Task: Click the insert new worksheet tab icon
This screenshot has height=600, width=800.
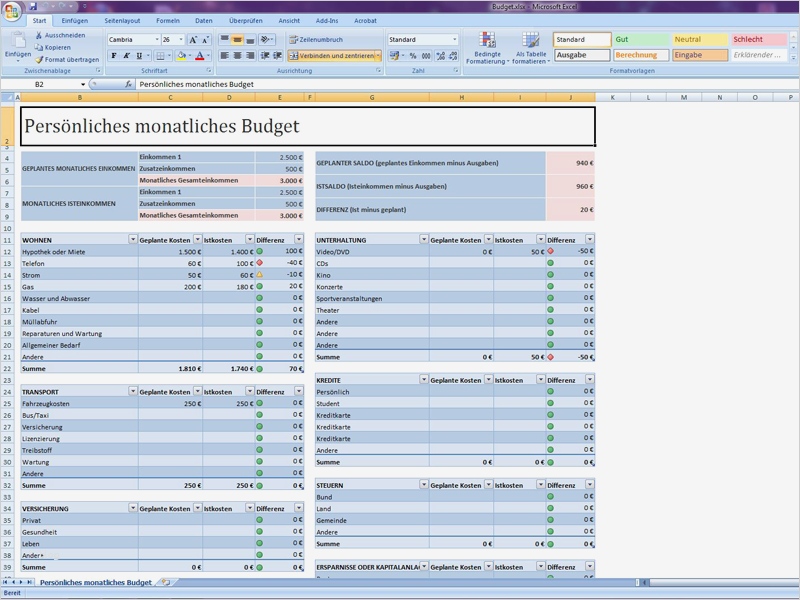Action: [165, 582]
